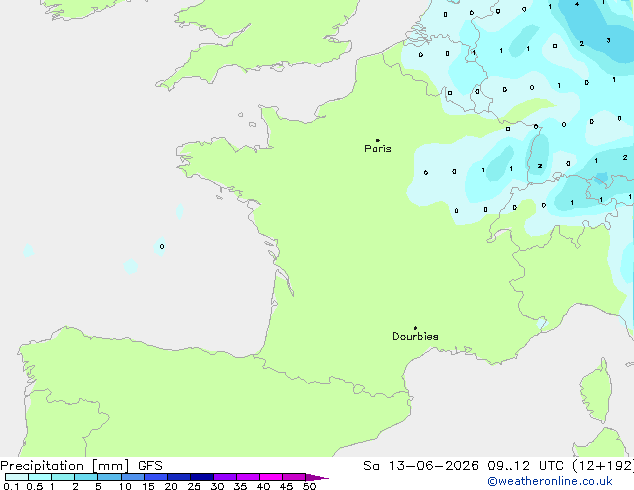Select the 2–5 mm legend swatch
The height and width of the screenshot is (490, 634).
(86, 477)
